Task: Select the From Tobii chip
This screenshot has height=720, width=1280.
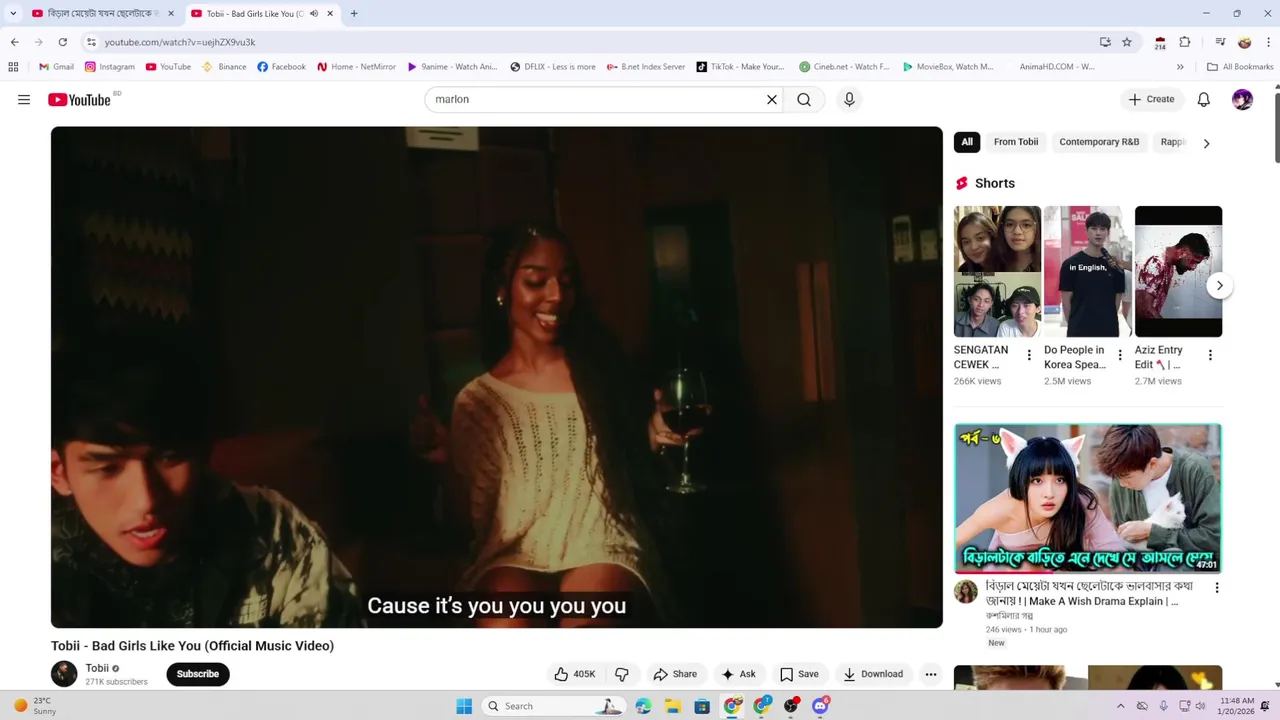Action: coord(1016,142)
